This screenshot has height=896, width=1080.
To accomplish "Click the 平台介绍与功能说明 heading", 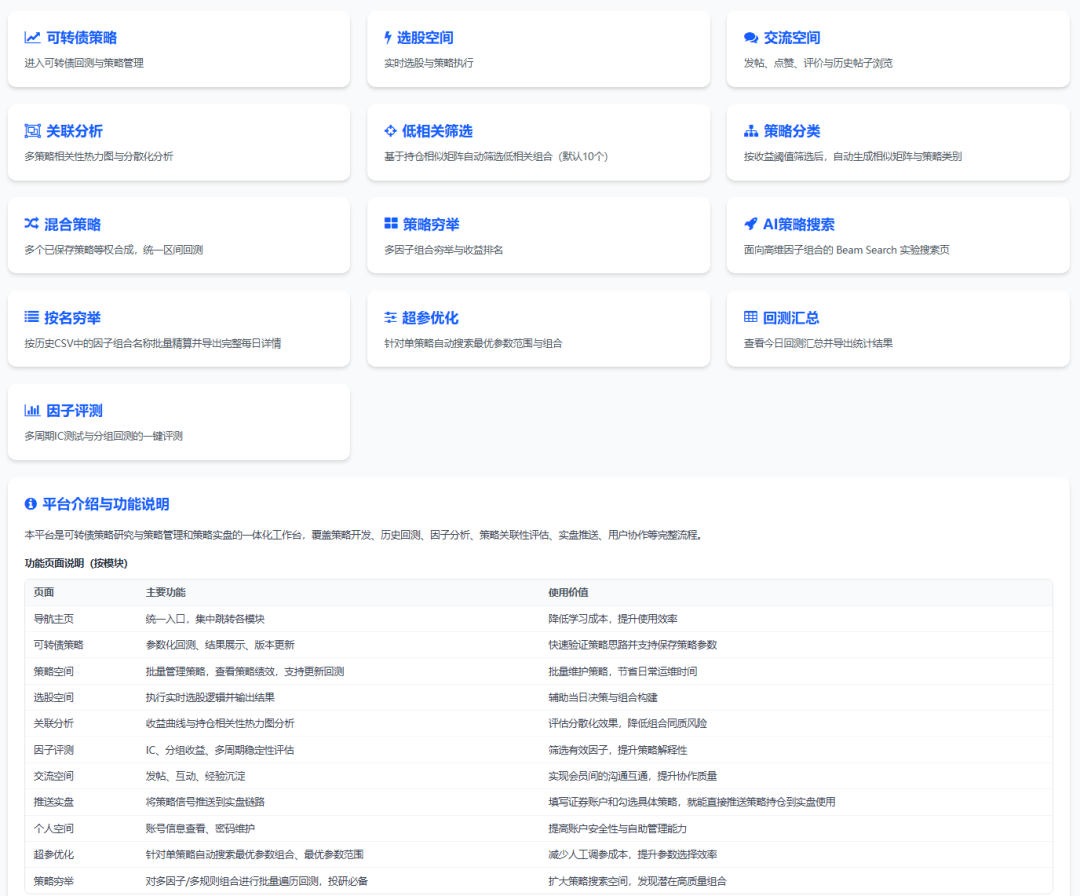I will 105,504.
